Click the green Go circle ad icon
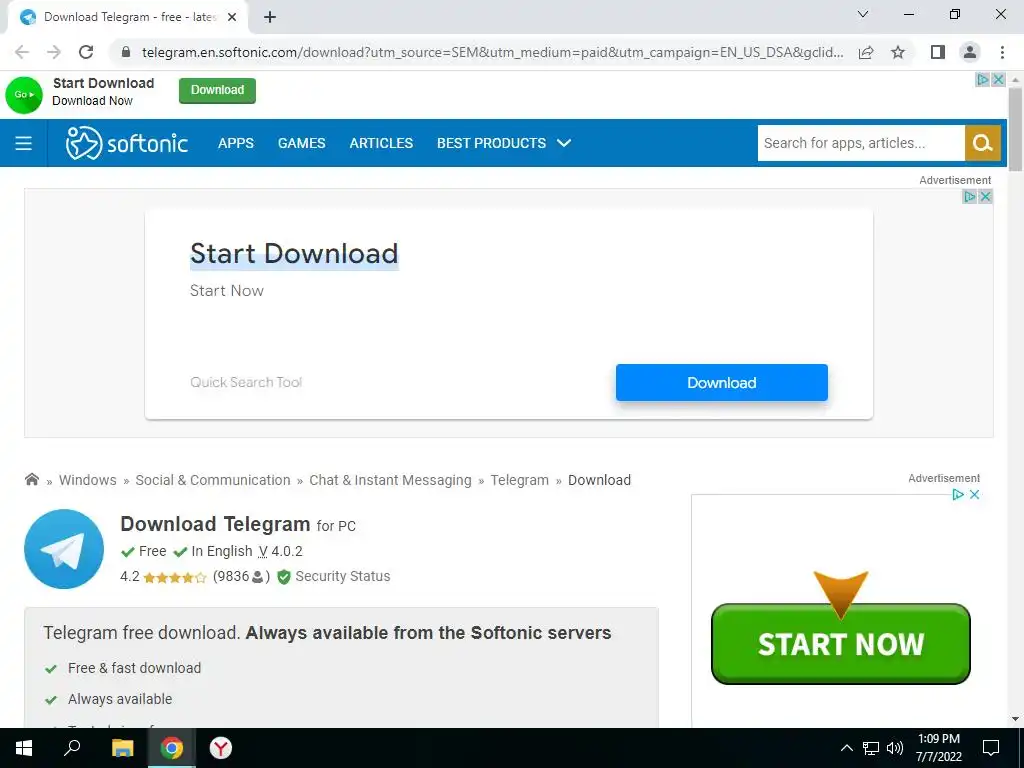 [24, 95]
